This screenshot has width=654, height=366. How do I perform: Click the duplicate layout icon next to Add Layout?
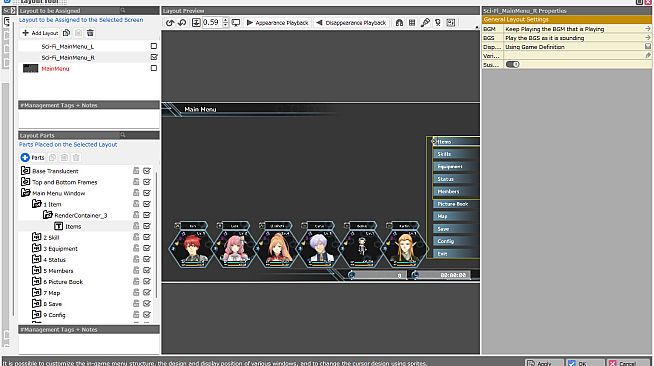tap(66, 33)
